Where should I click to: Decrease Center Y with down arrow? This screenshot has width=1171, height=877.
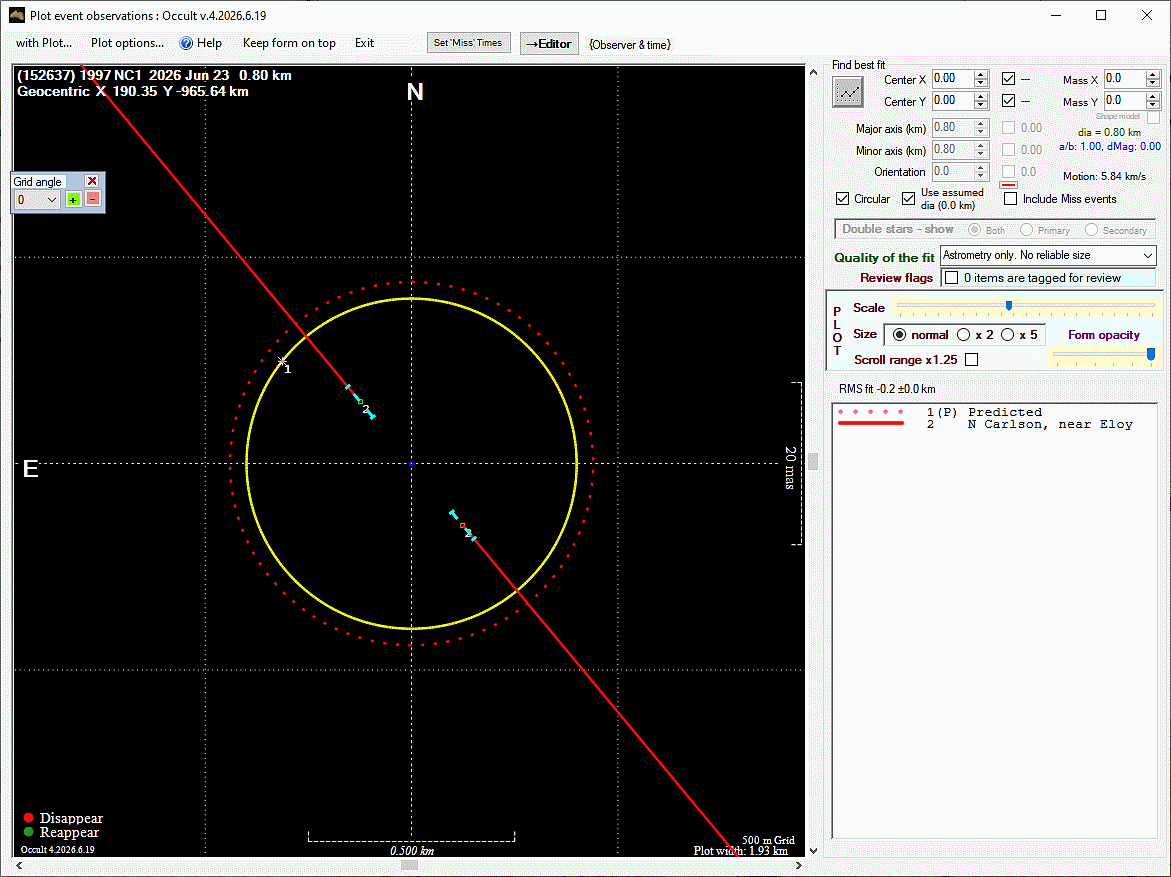(981, 105)
